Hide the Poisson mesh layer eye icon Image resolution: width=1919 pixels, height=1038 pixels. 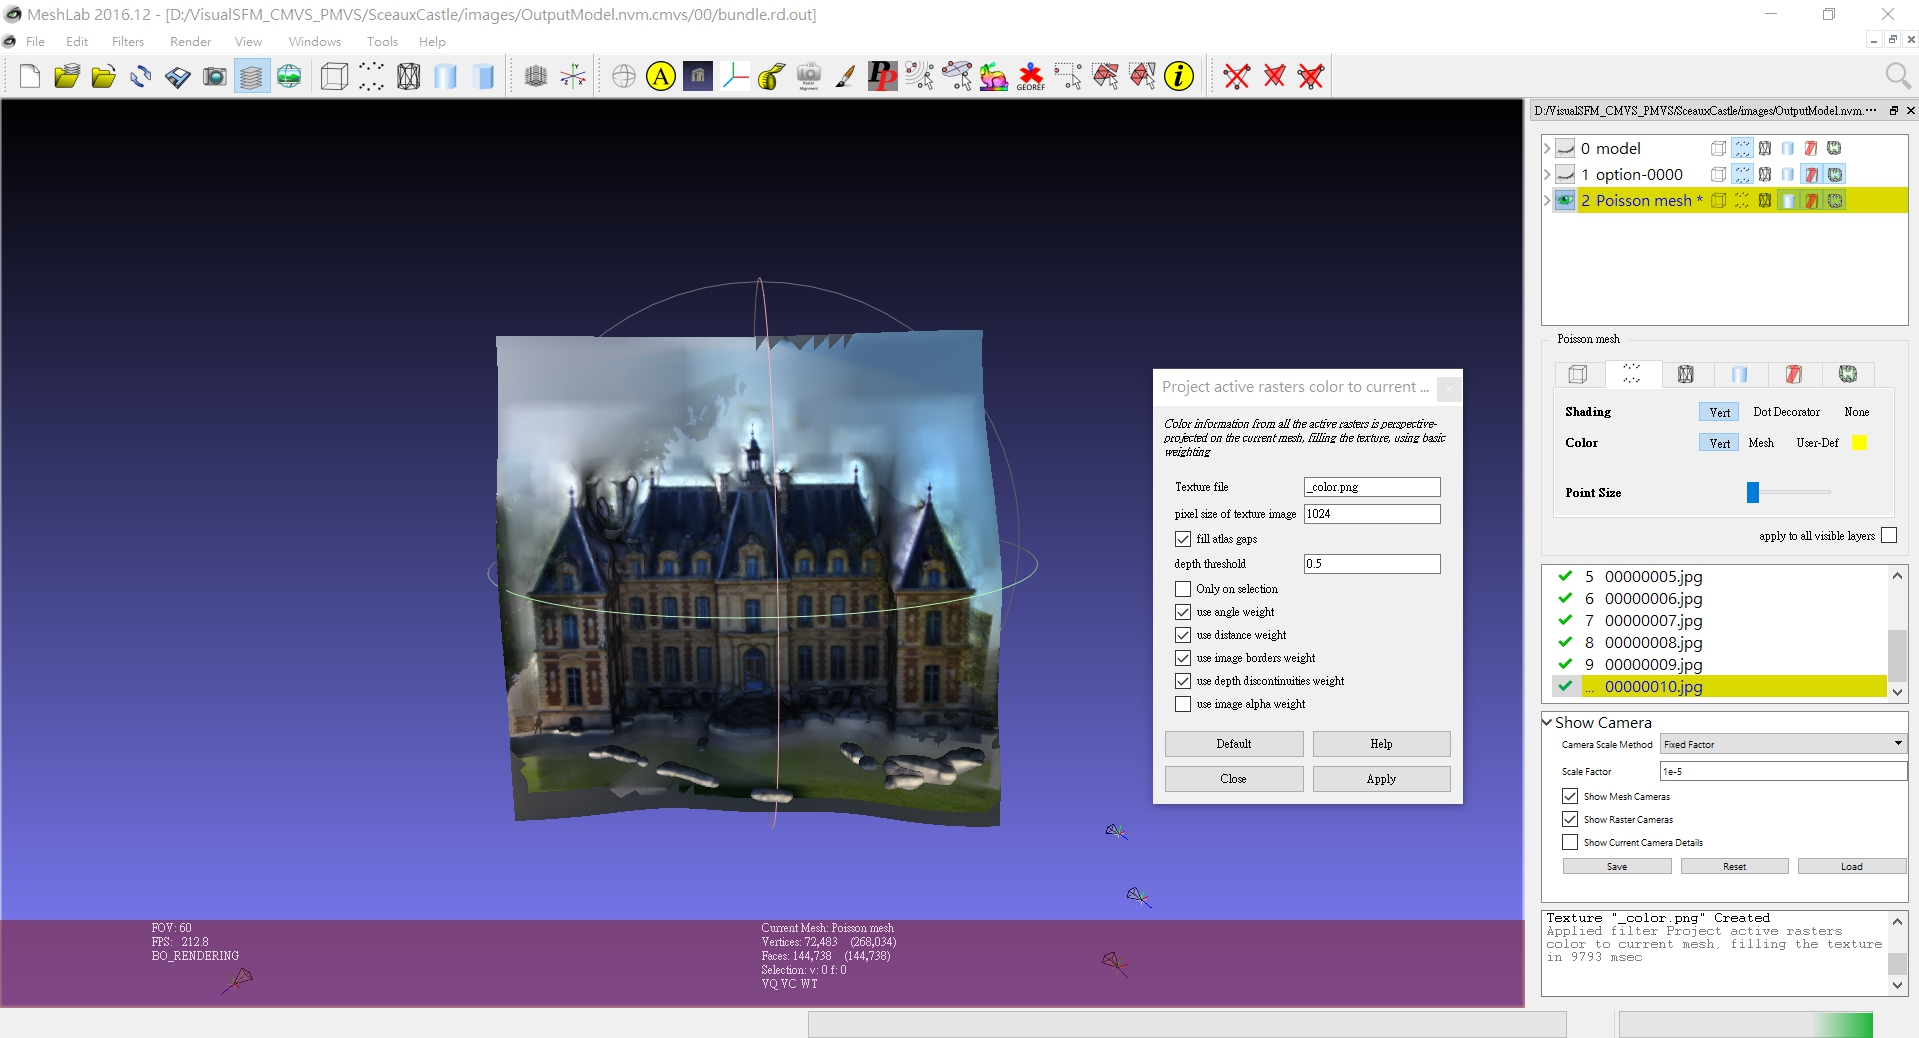click(1565, 200)
